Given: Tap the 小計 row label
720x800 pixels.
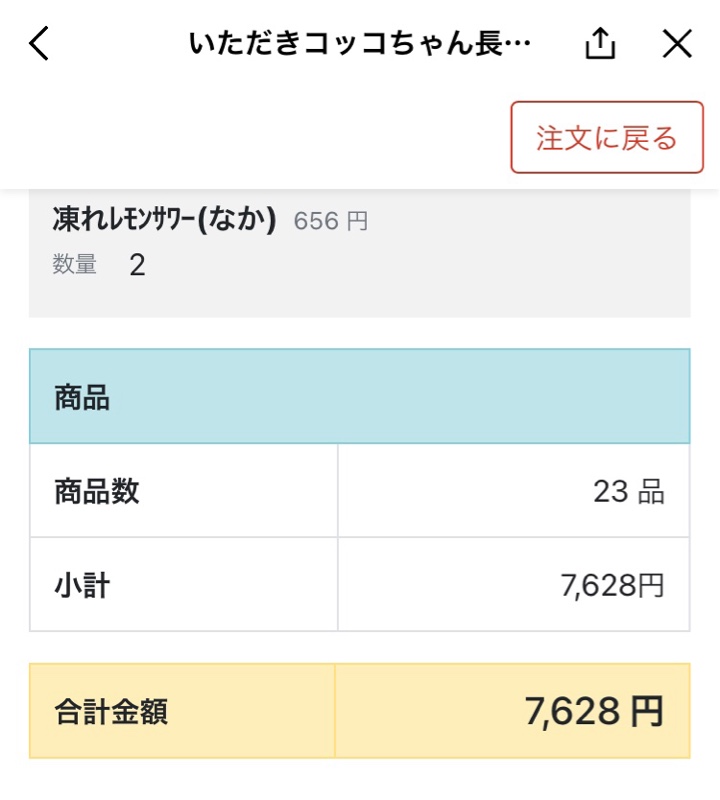Looking at the screenshot, I should tap(82, 585).
